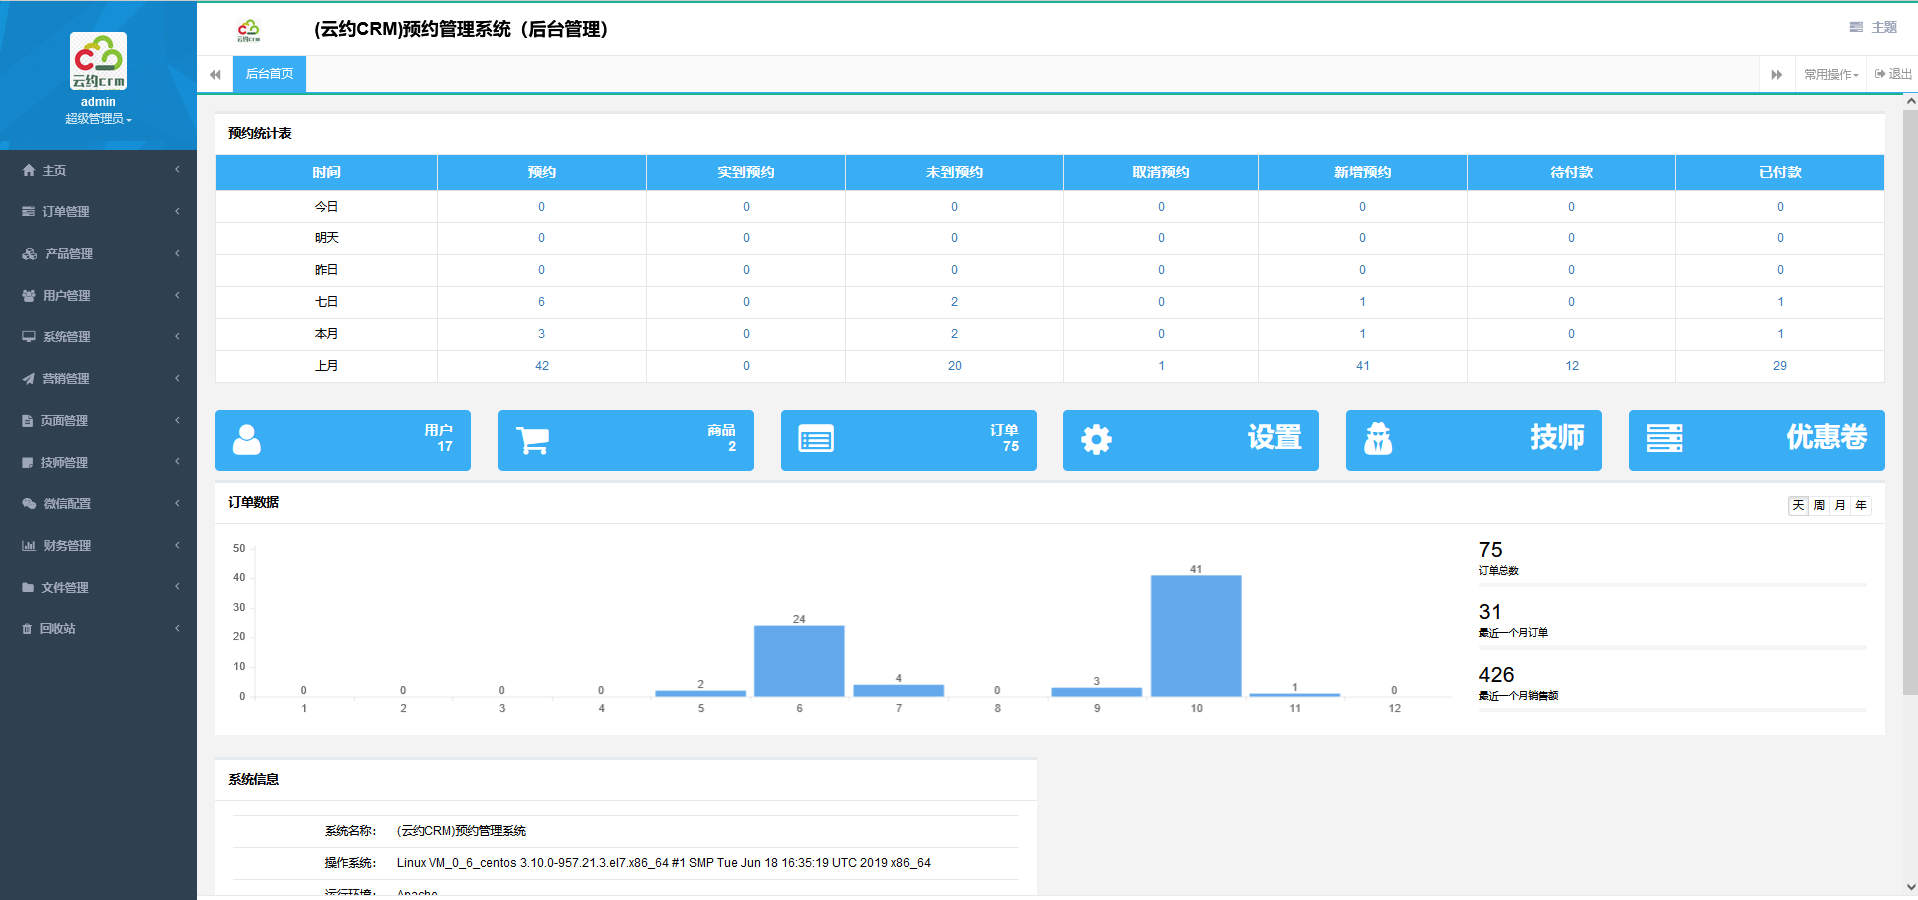
Task: Click the stacked bars icon on 优惠卷 card
Action: click(x=1664, y=438)
